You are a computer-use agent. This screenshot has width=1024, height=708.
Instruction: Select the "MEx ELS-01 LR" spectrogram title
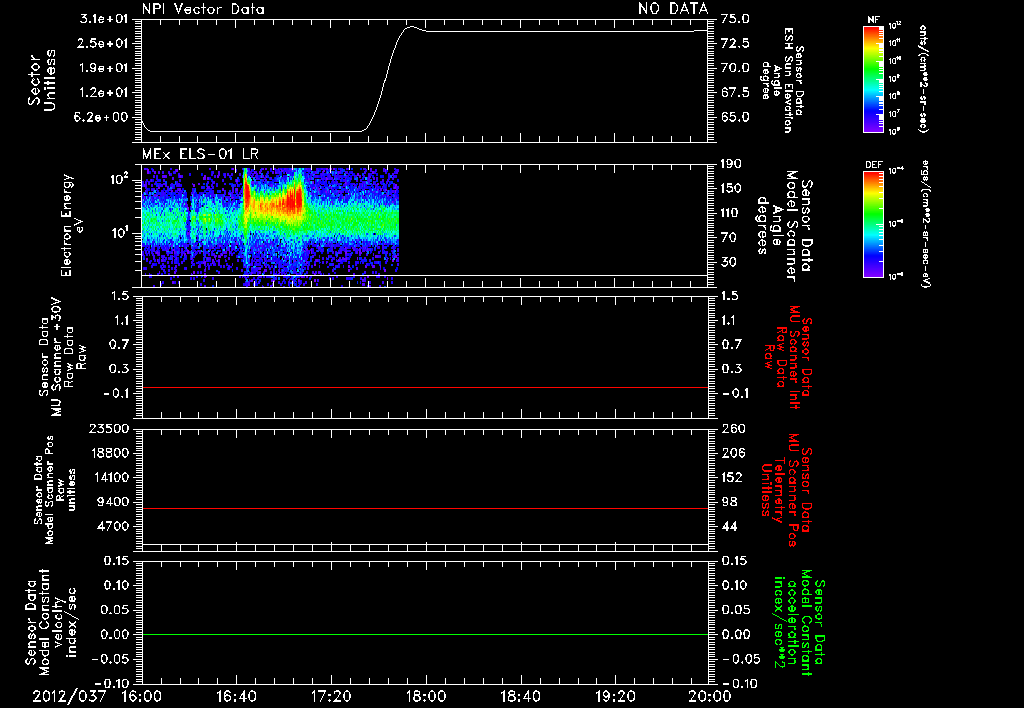coord(200,155)
